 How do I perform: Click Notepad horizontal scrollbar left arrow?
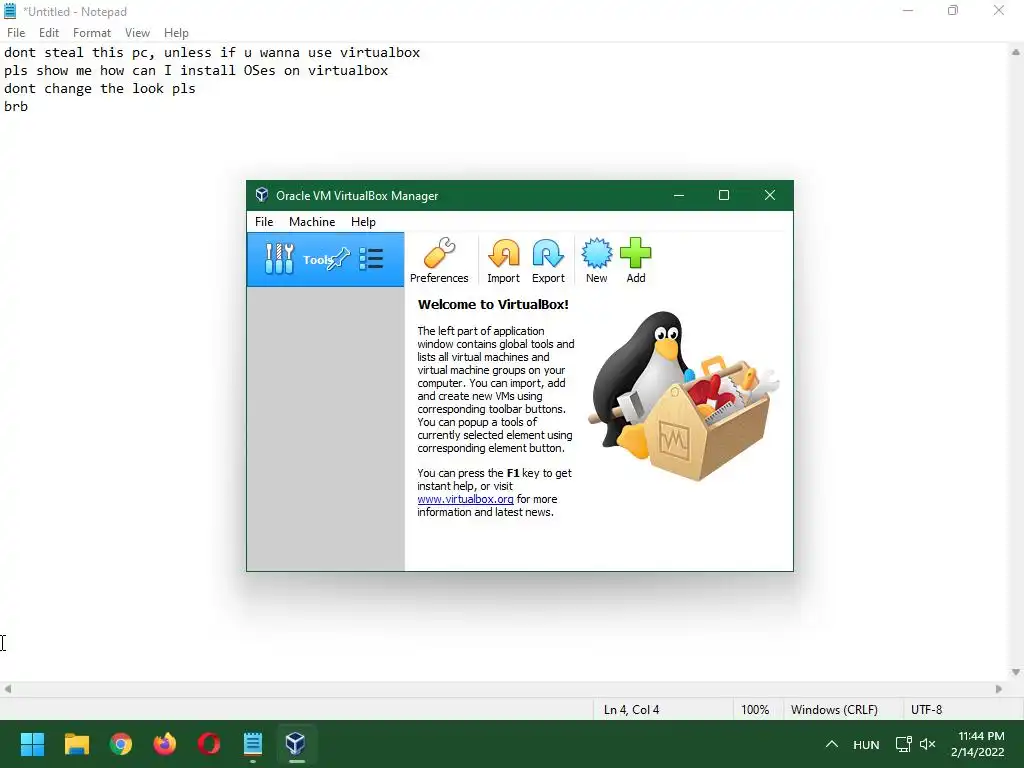tap(7, 688)
